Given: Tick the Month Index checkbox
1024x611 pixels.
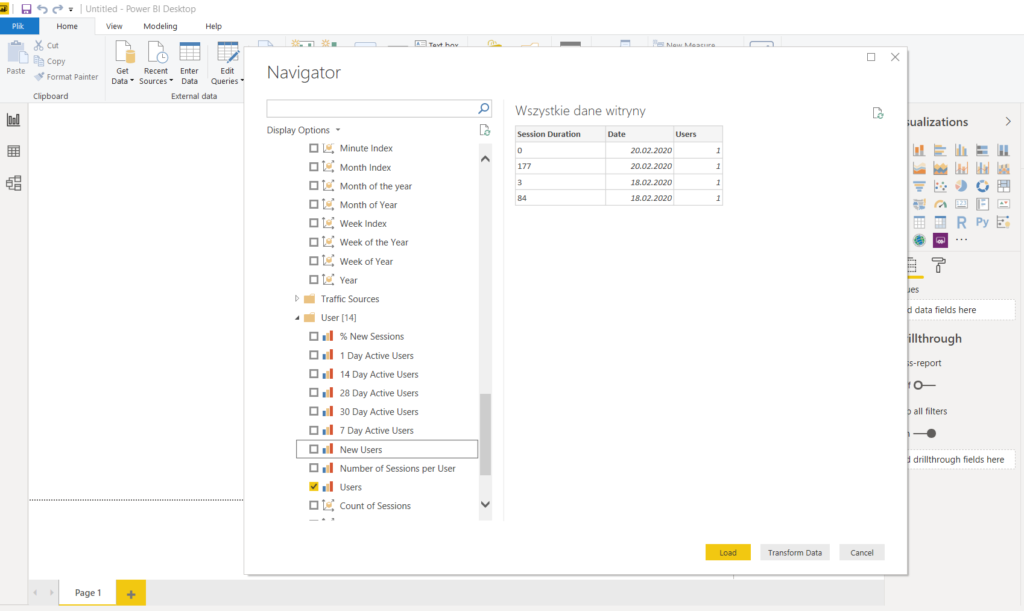Looking at the screenshot, I should click(x=313, y=167).
